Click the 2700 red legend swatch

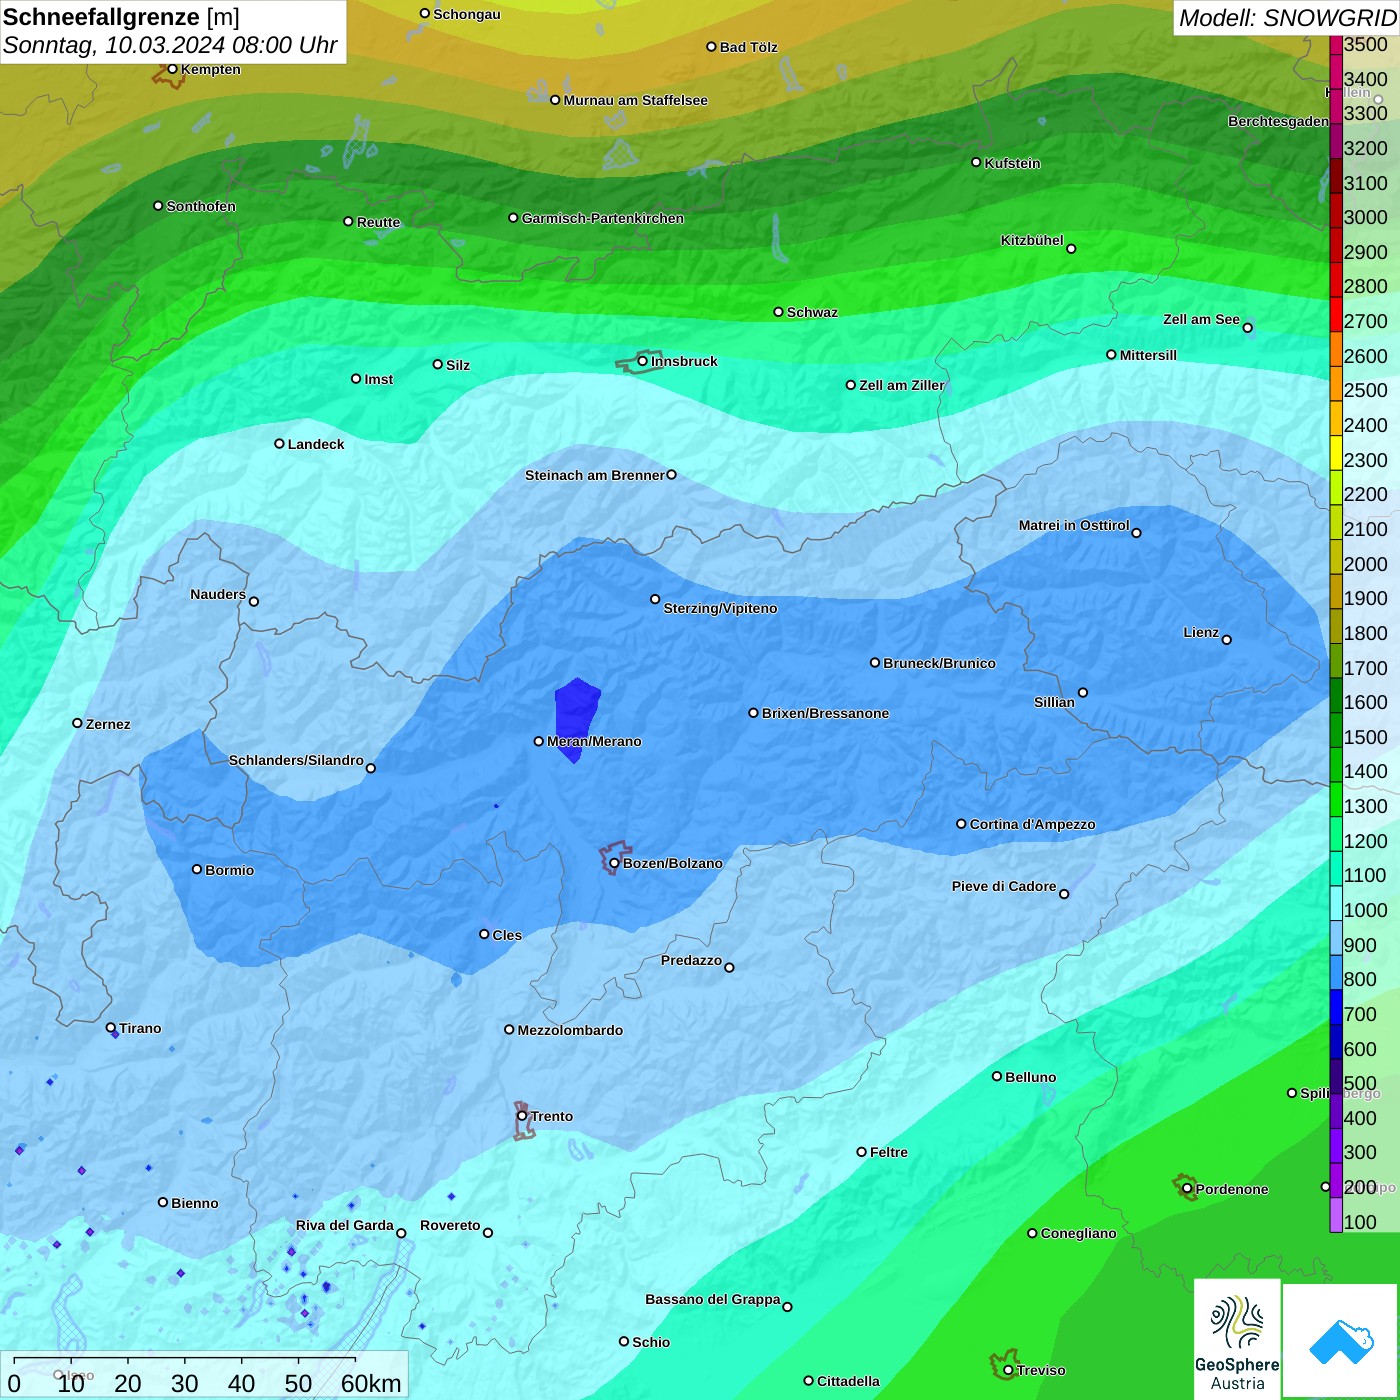coord(1336,314)
